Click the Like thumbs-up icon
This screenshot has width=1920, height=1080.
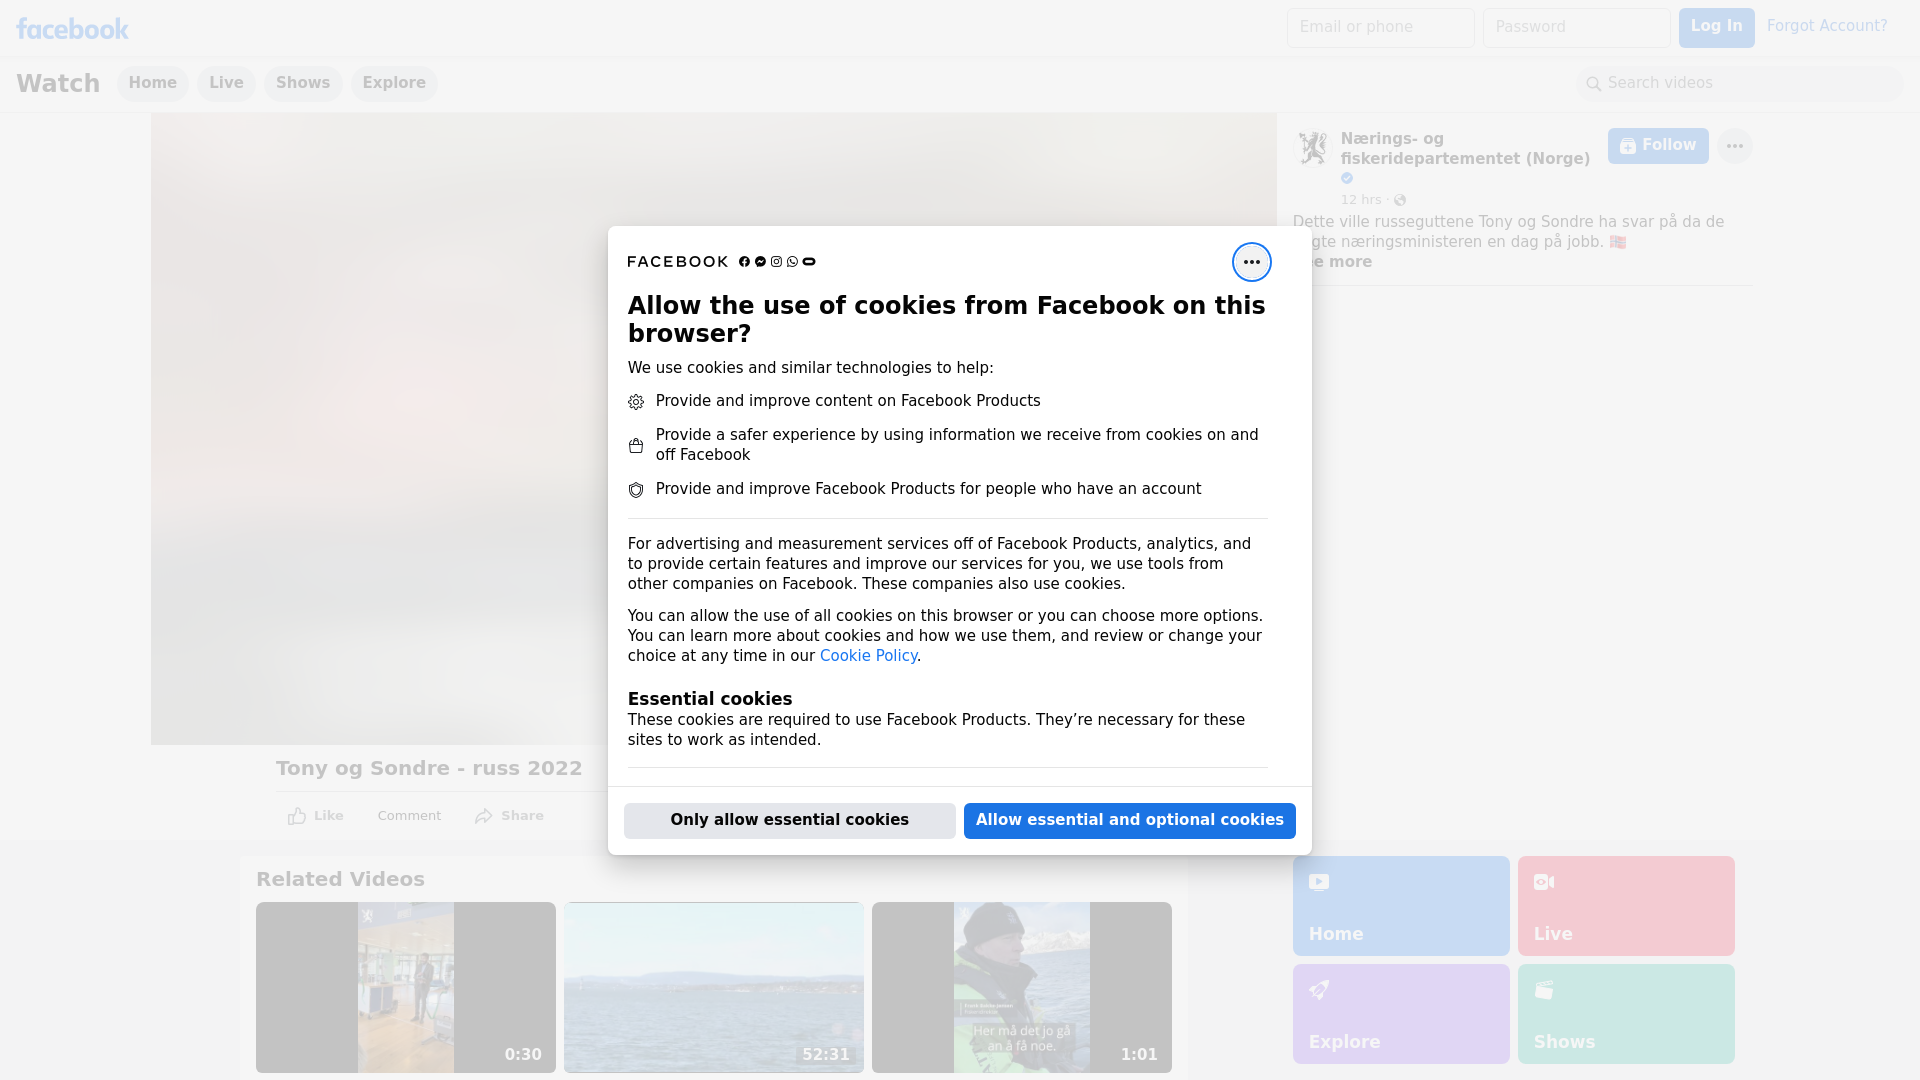[297, 816]
